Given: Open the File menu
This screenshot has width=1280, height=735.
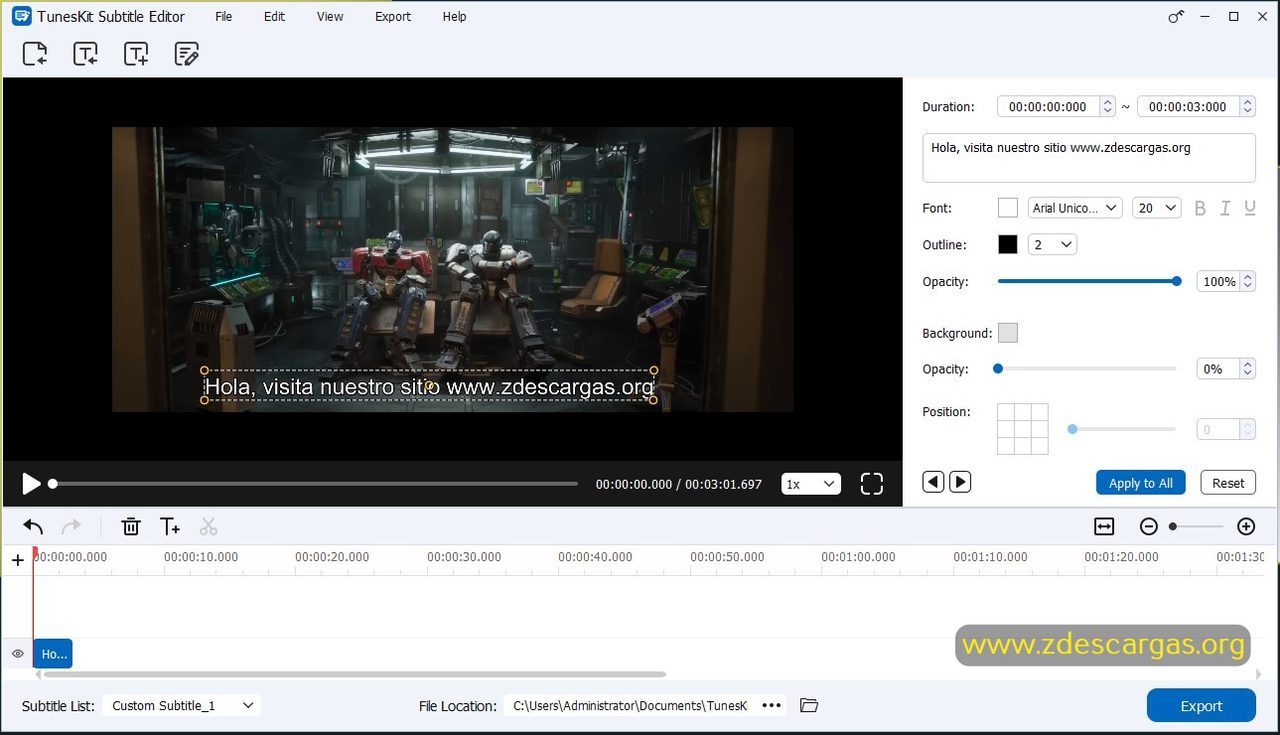Looking at the screenshot, I should 224,16.
